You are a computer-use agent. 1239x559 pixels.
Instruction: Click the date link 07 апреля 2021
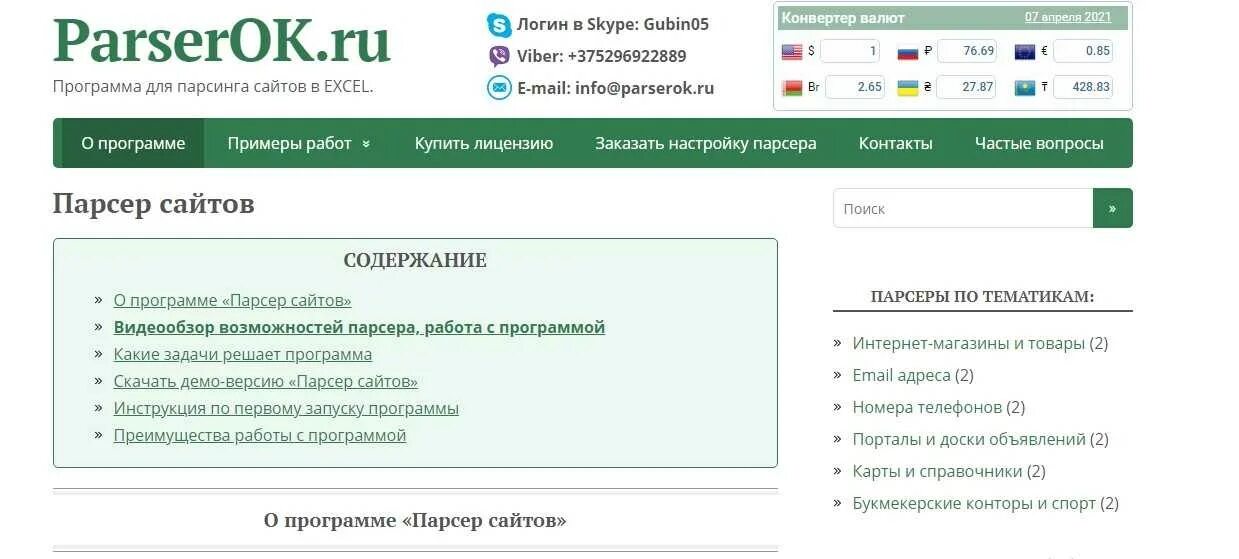[x=1068, y=17]
